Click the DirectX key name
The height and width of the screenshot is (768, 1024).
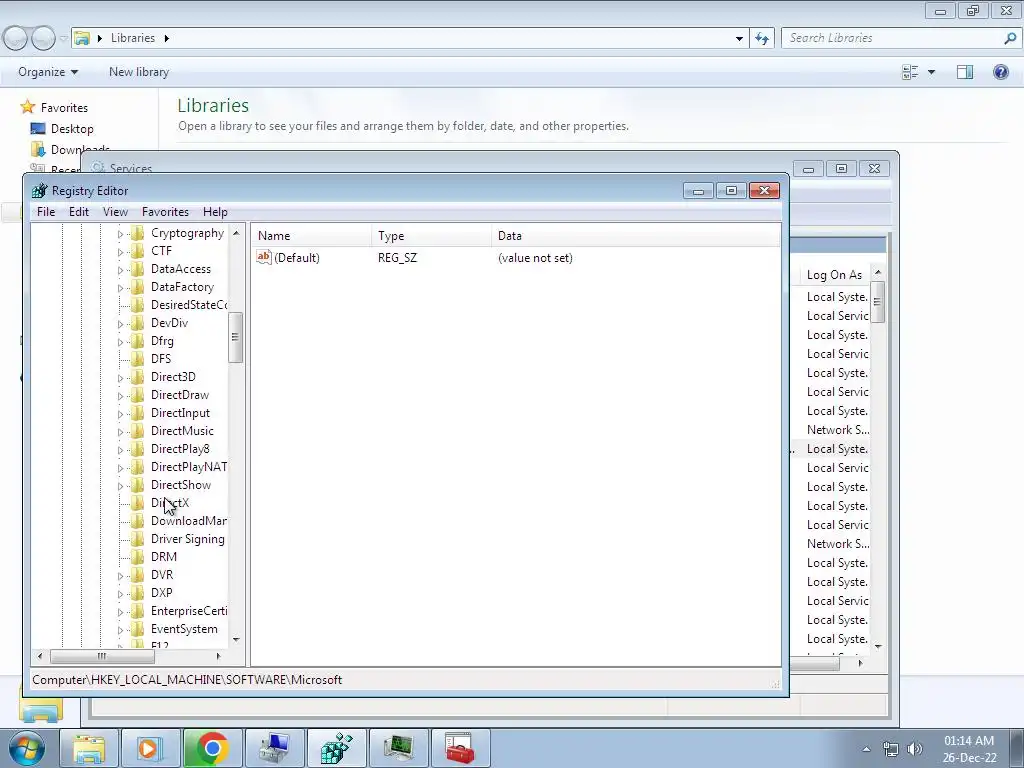(170, 503)
